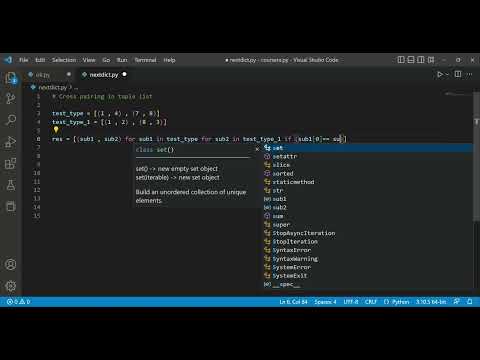480x360 pixels.
Task: Click nextdict.py breadcrumb item
Action: click(x=52, y=87)
